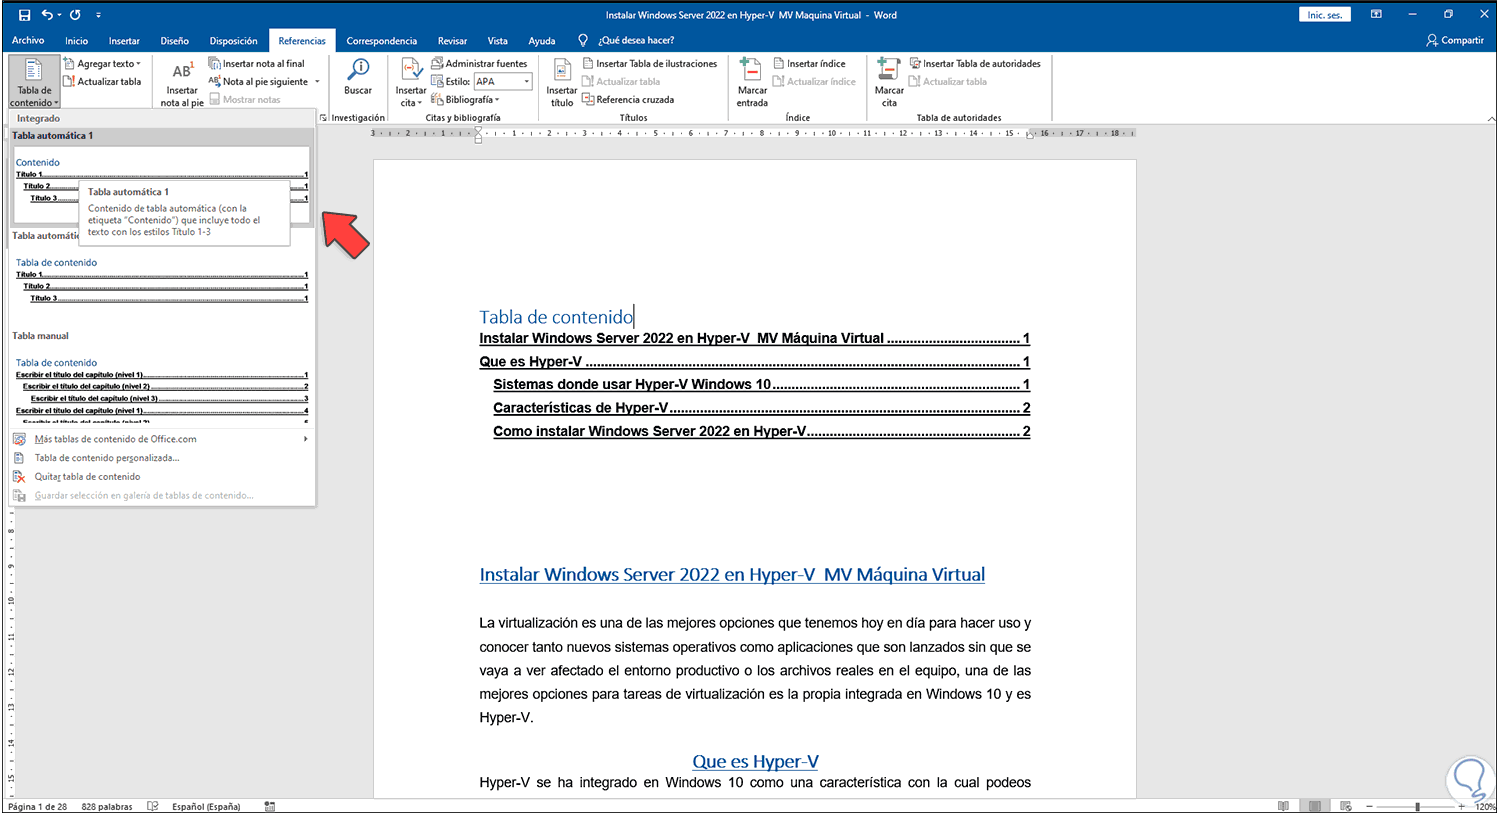
Task: Switch to Web Layout view in the status bar
Action: (x=1346, y=806)
